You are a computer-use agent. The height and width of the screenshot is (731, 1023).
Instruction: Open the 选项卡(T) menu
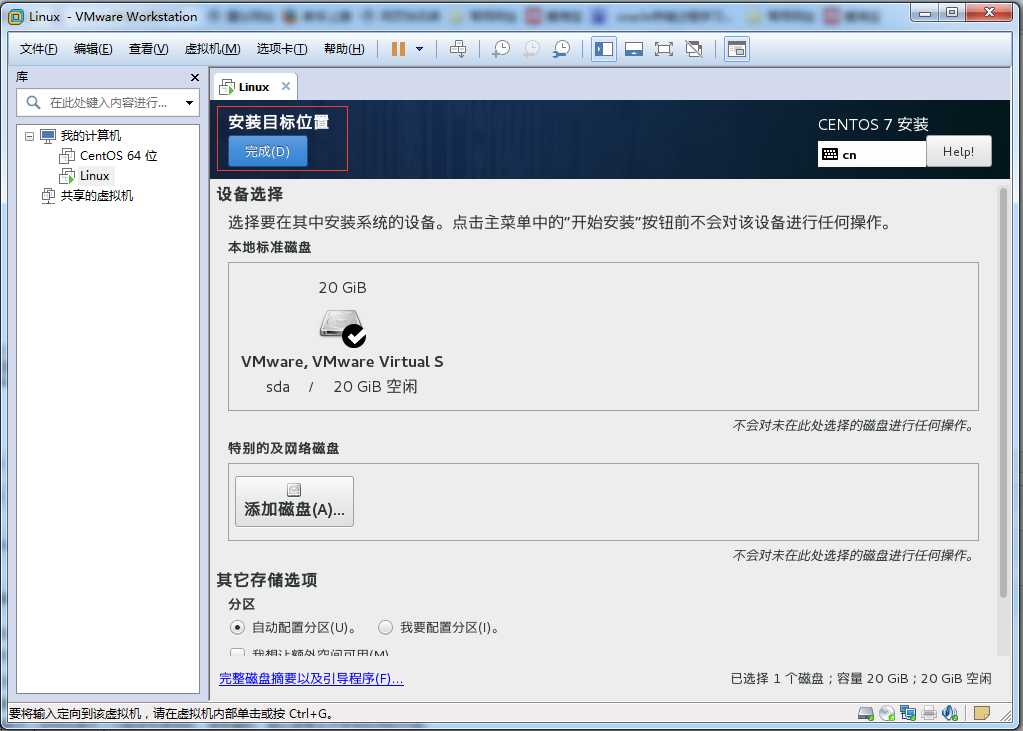pyautogui.click(x=282, y=49)
